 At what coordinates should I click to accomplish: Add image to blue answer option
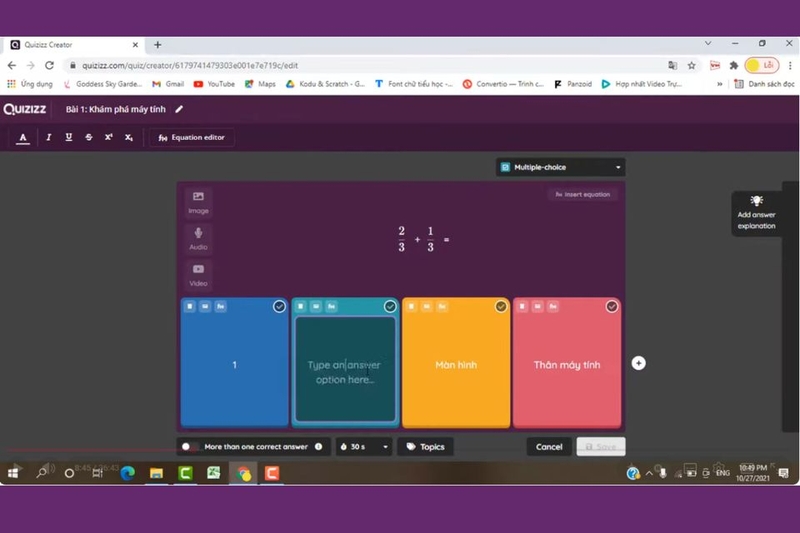(x=205, y=306)
